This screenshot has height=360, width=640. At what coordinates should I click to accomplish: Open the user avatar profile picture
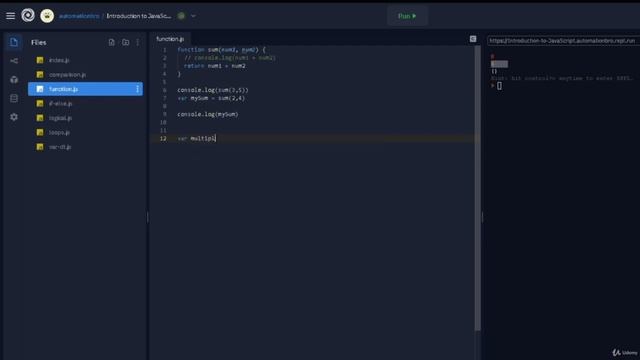47,16
